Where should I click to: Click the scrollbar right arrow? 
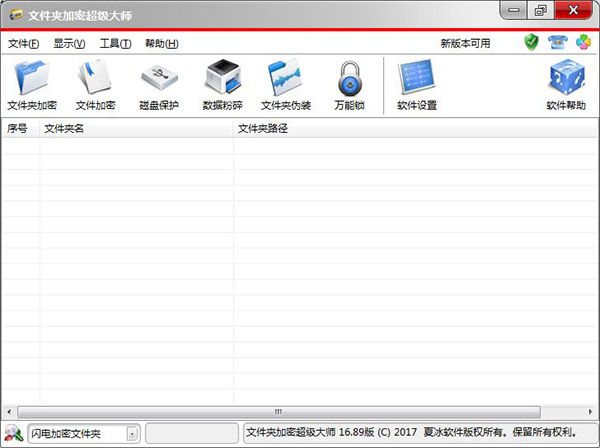590,412
